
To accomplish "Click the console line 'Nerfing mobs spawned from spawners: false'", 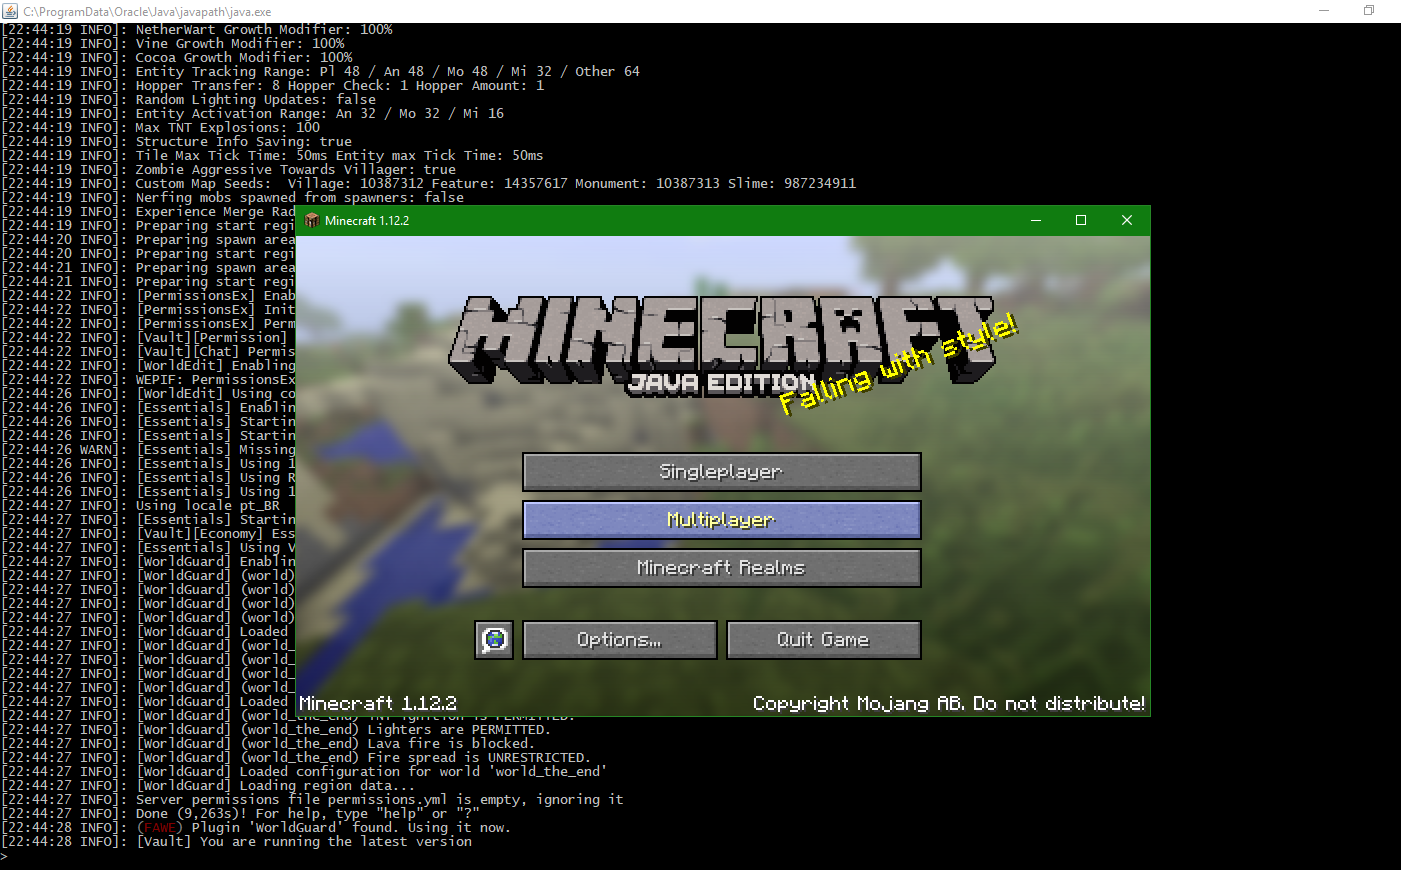I will coord(232,197).
